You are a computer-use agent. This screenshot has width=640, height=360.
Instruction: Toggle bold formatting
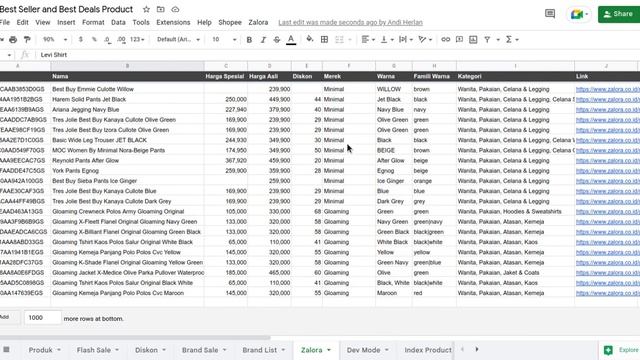249,40
